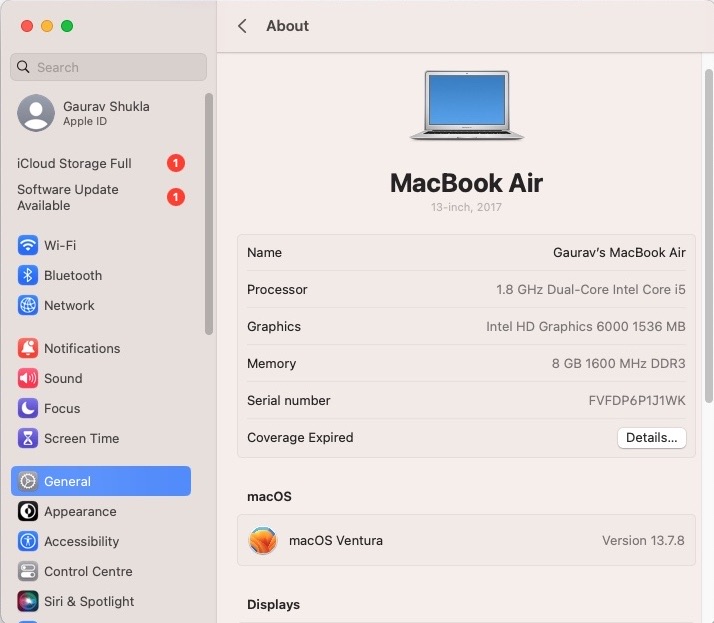This screenshot has height=623, width=714.
Task: Click the macOS Ventura label
Action: 336,541
